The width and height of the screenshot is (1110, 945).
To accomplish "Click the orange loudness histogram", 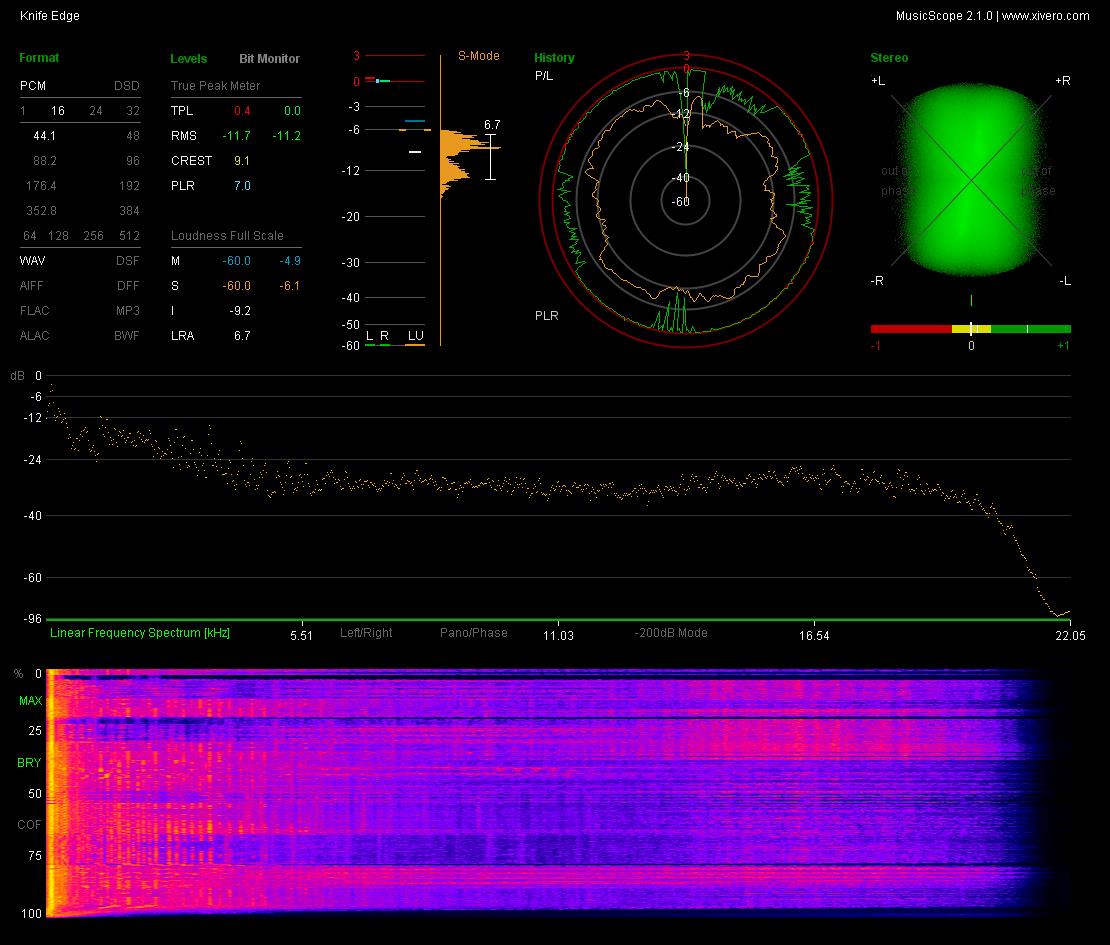I will pyautogui.click(x=467, y=163).
